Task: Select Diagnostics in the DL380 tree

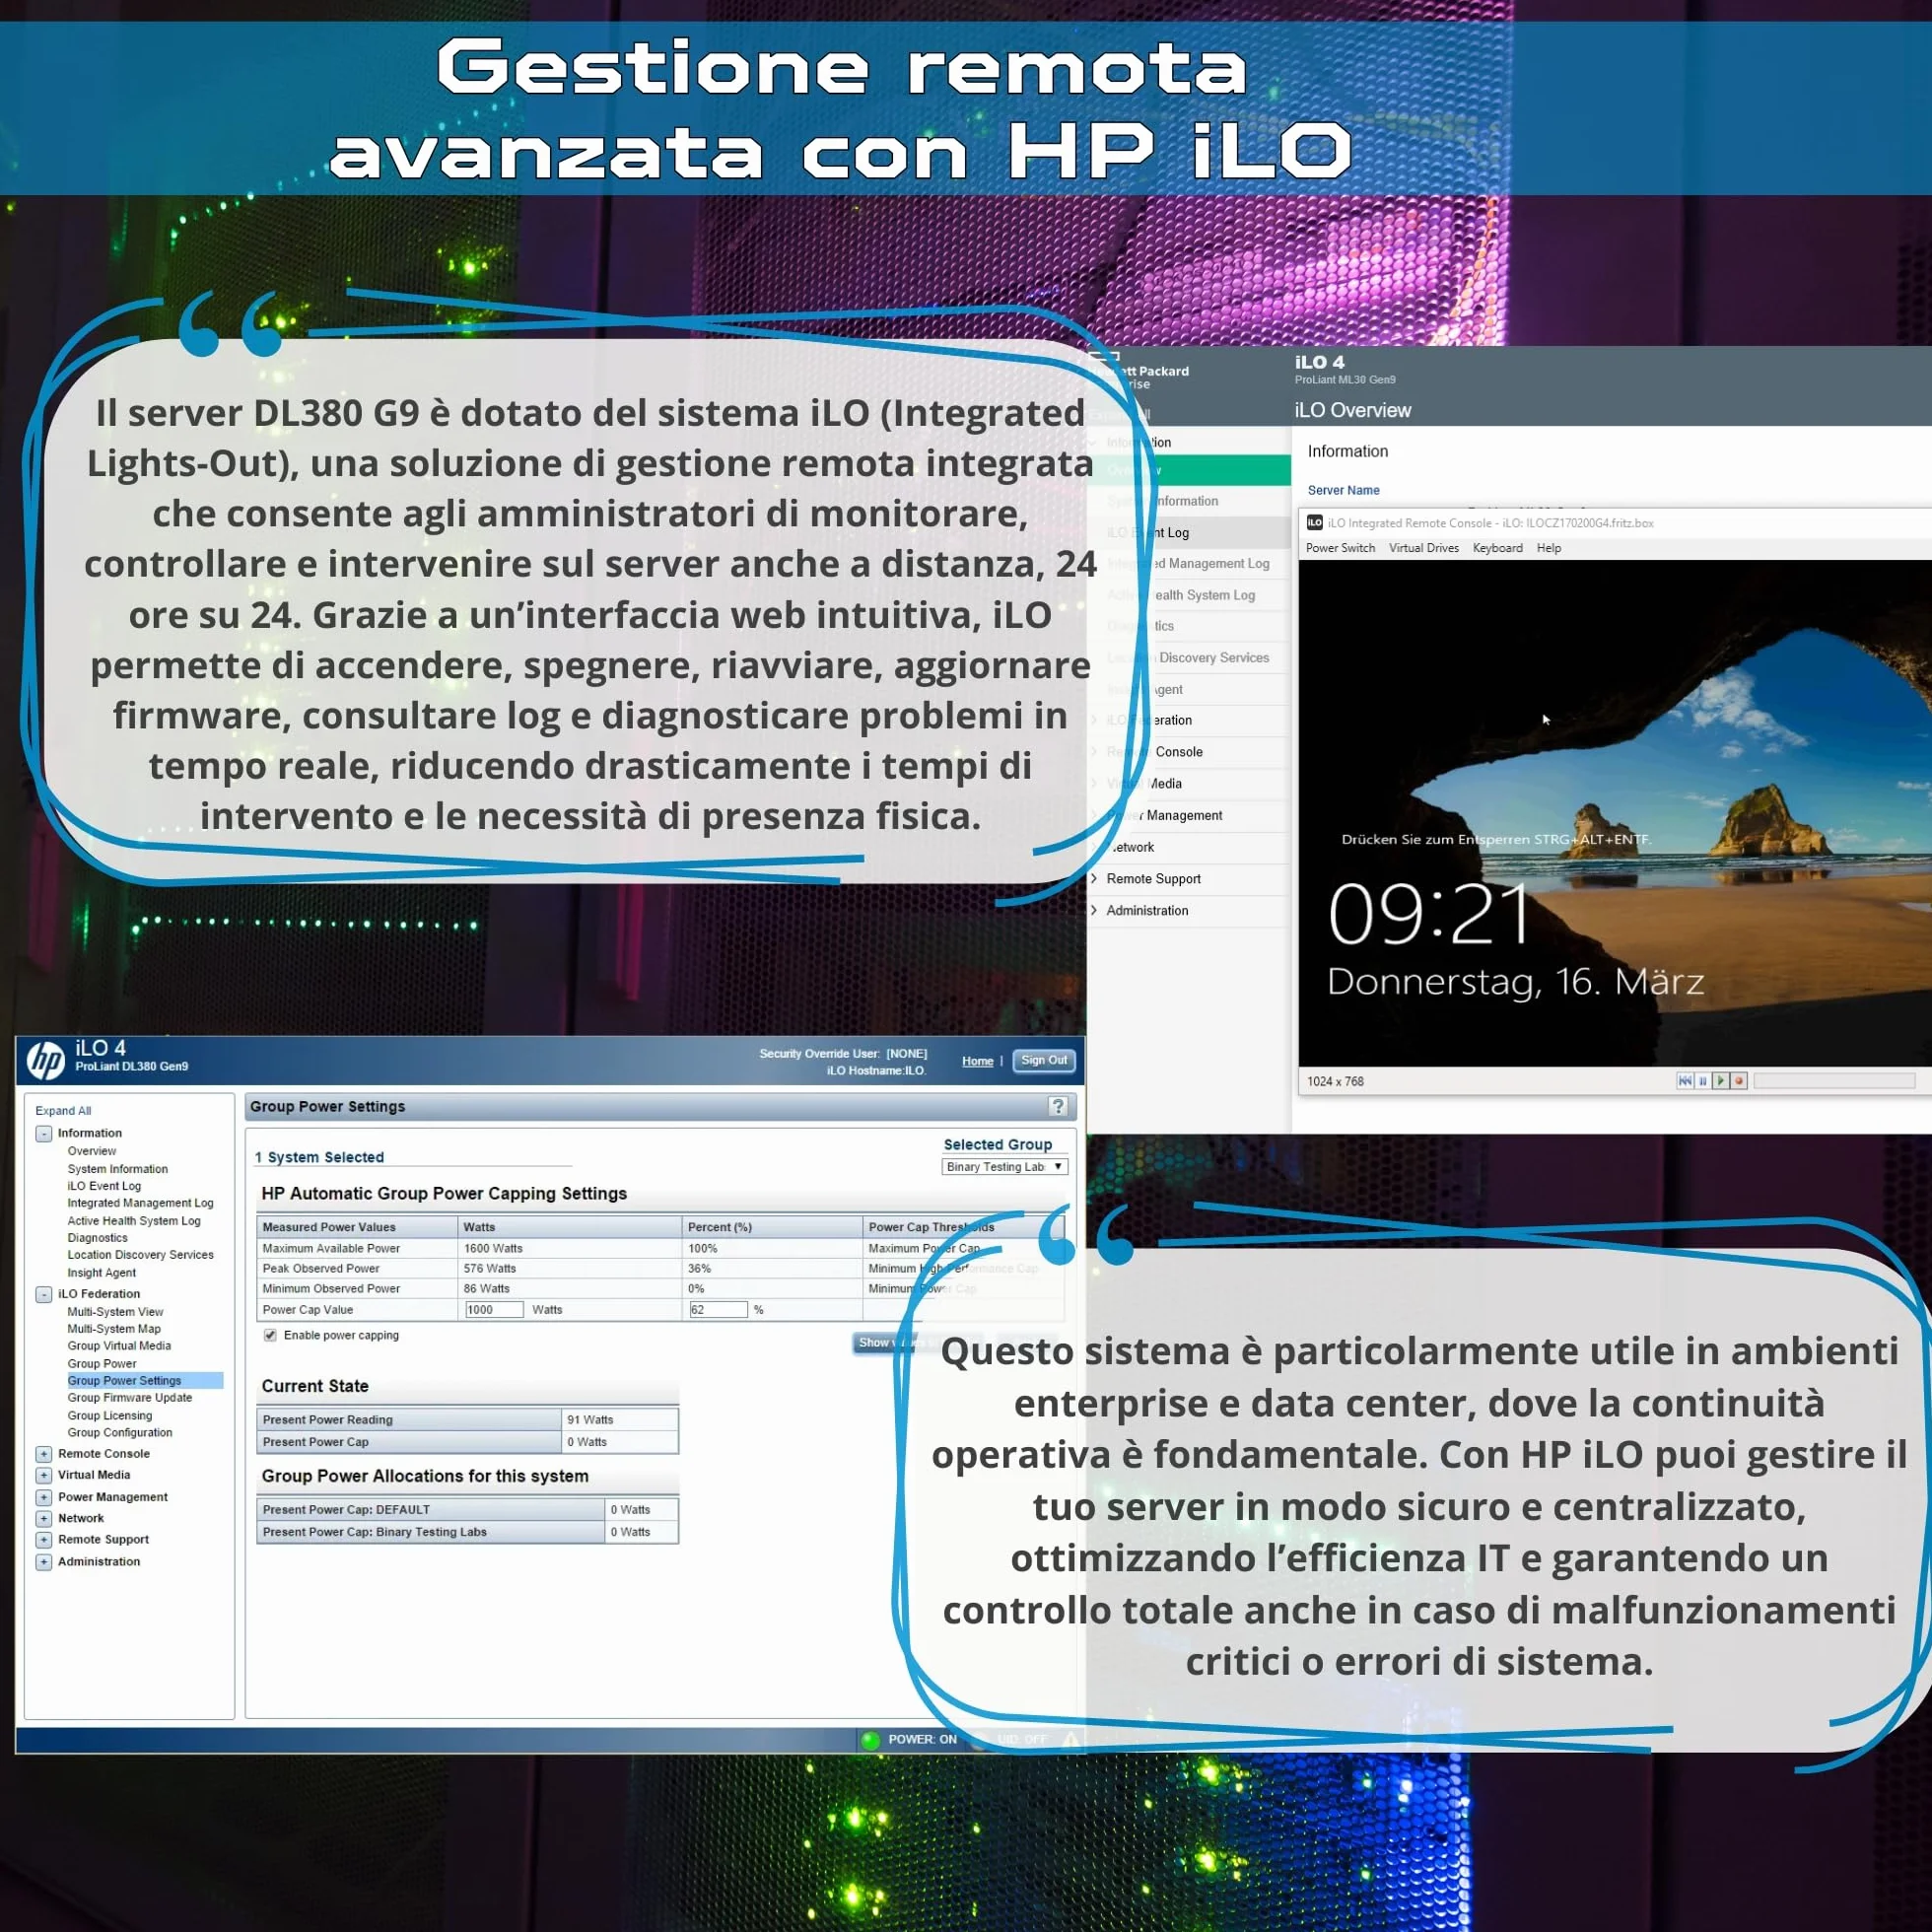Action: click(x=97, y=1238)
